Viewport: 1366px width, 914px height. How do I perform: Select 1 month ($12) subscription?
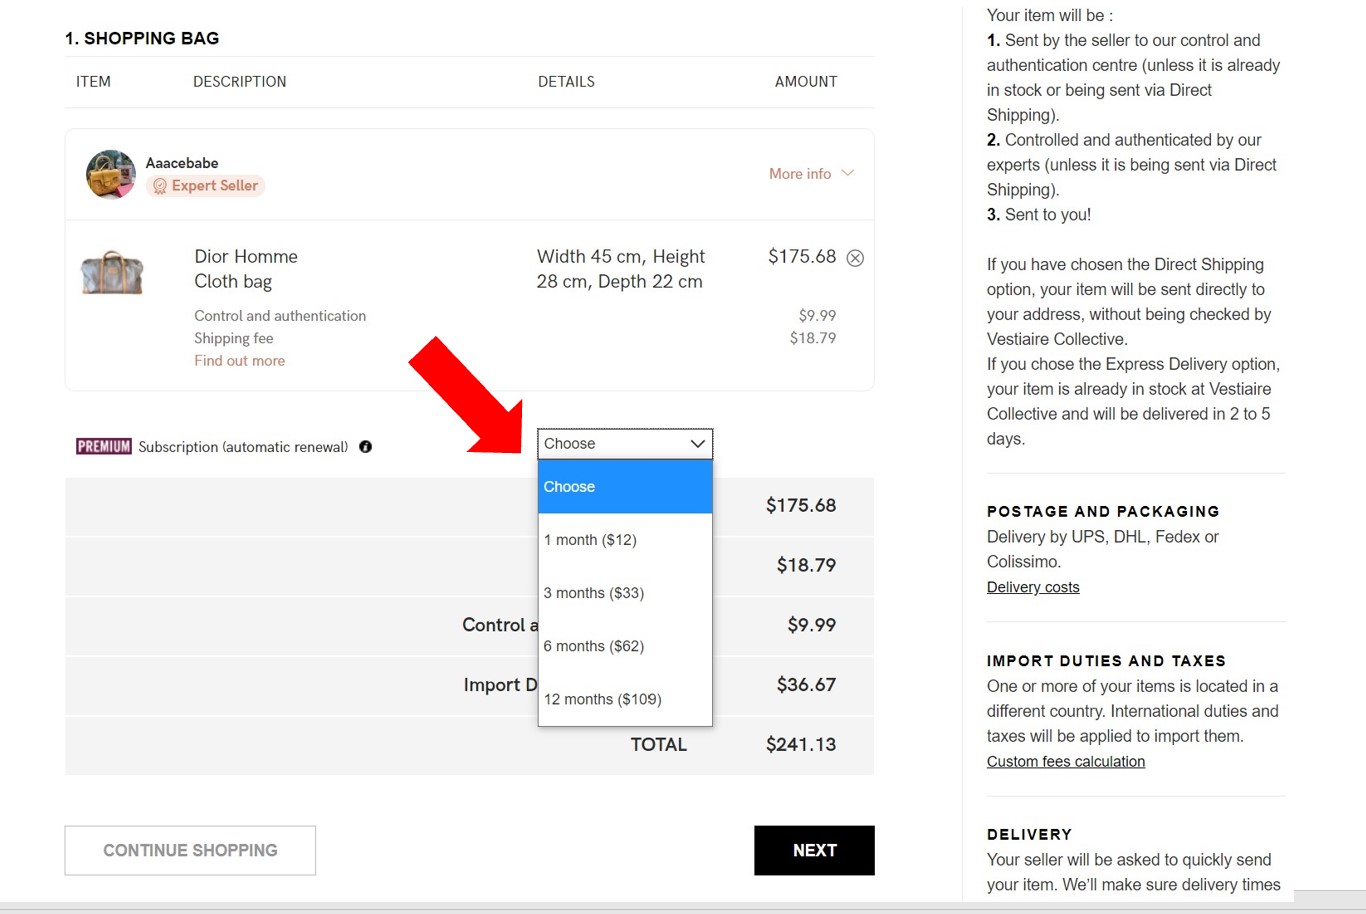click(x=625, y=540)
